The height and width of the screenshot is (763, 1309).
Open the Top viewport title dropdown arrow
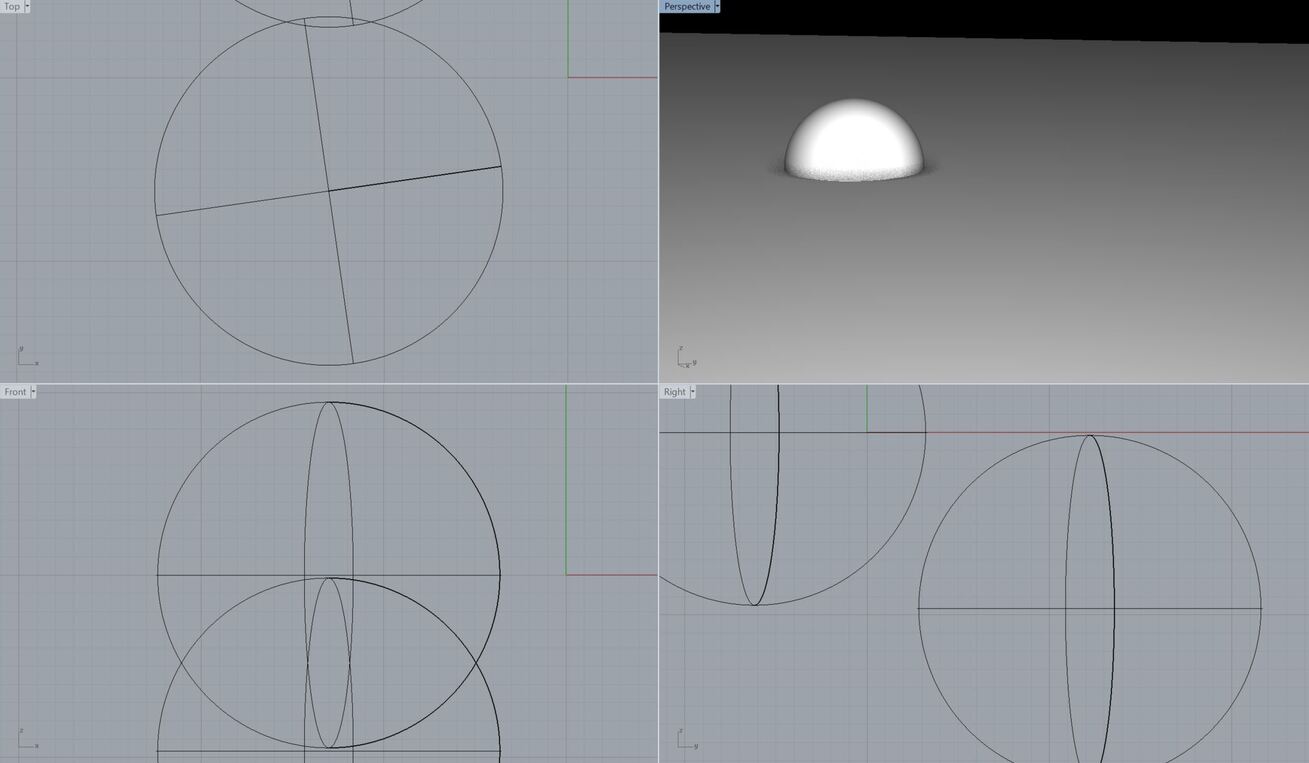pyautogui.click(x=29, y=5)
